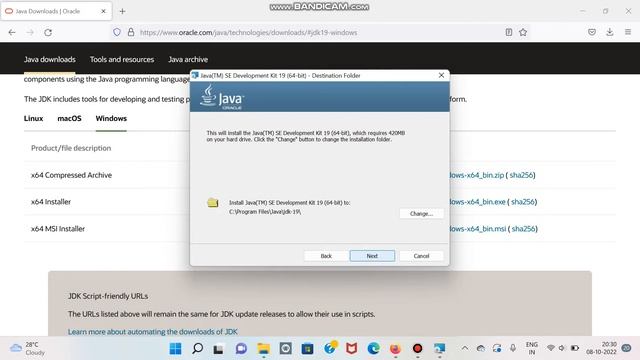The width and height of the screenshot is (640, 360).
Task: Reload the Oracle page
Action: pyautogui.click(x=48, y=32)
